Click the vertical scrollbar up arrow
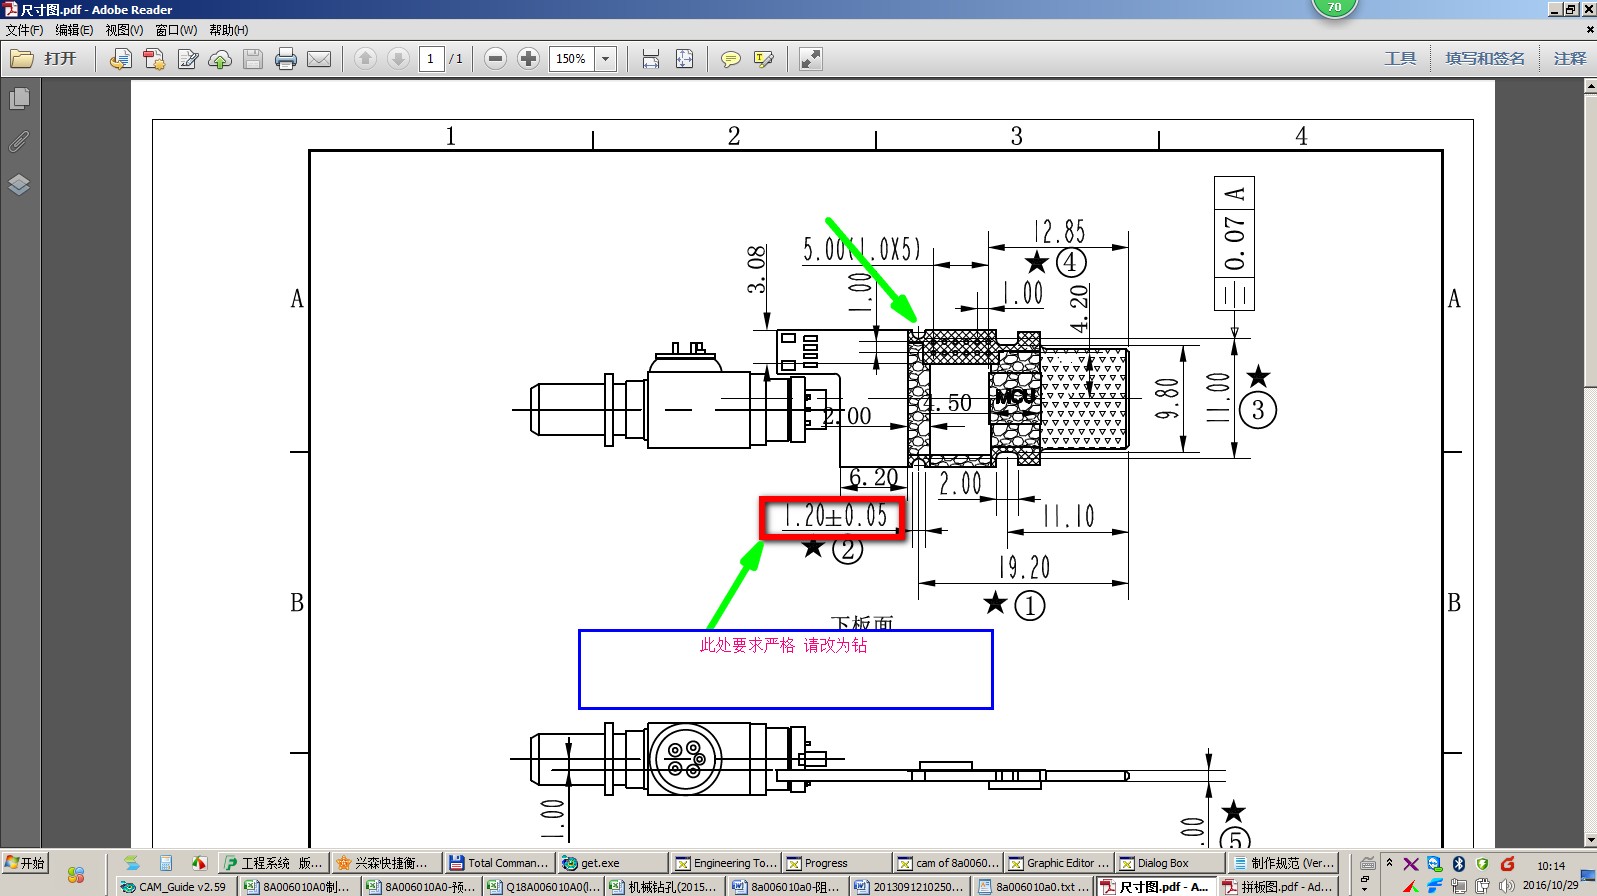1597x896 pixels. (x=1590, y=87)
